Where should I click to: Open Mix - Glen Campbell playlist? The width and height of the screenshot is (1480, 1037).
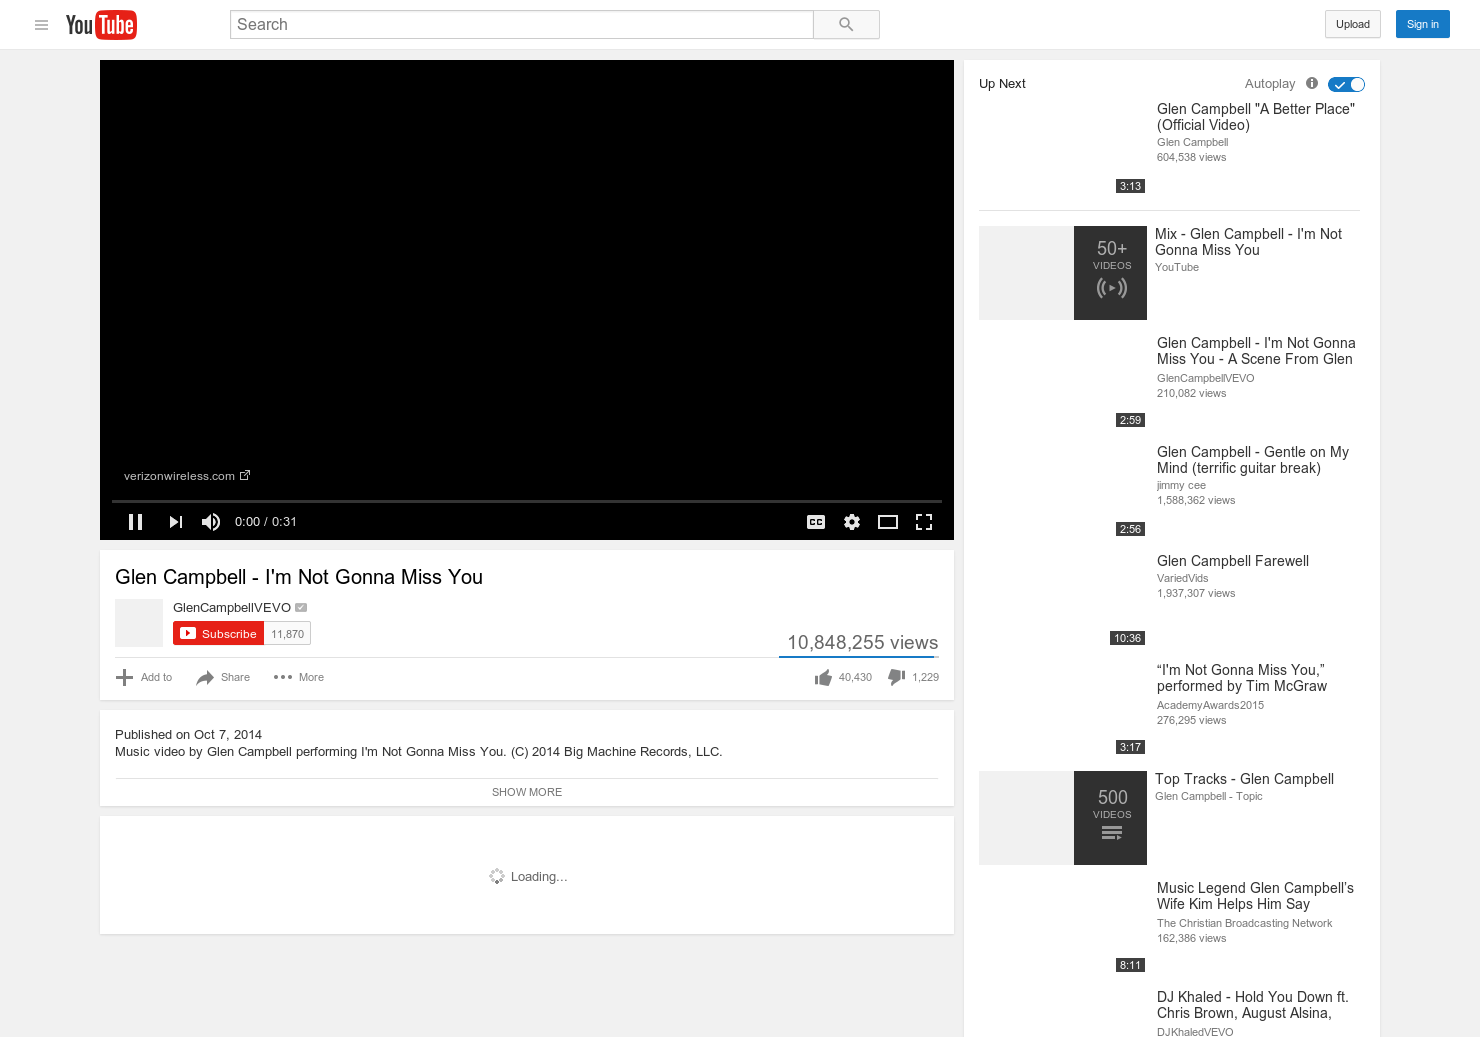pos(1248,242)
